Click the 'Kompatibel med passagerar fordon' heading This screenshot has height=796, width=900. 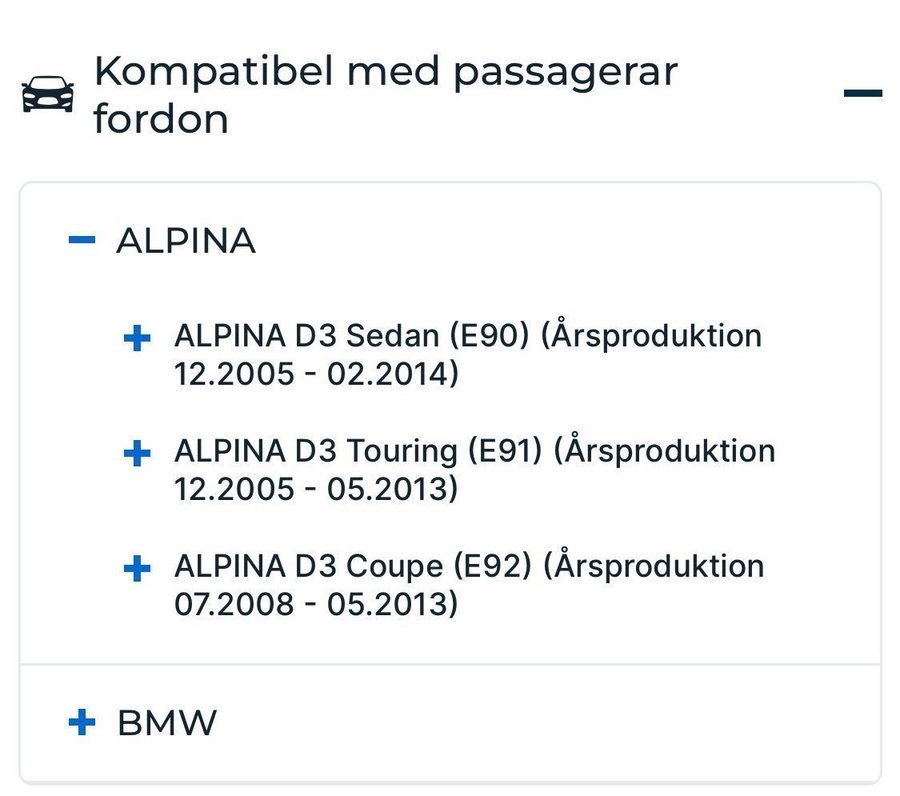tap(386, 95)
